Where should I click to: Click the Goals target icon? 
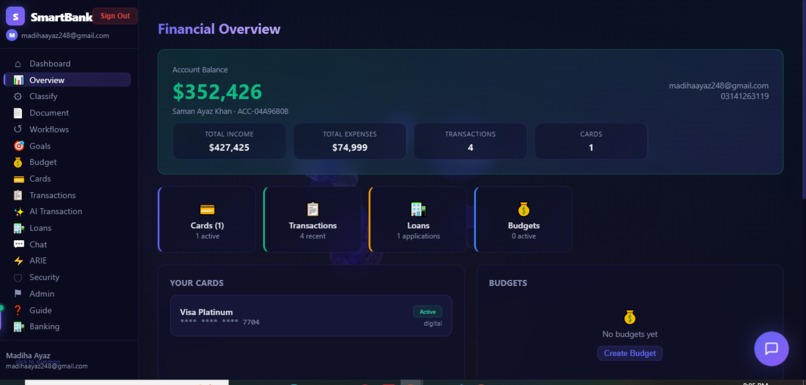click(19, 146)
